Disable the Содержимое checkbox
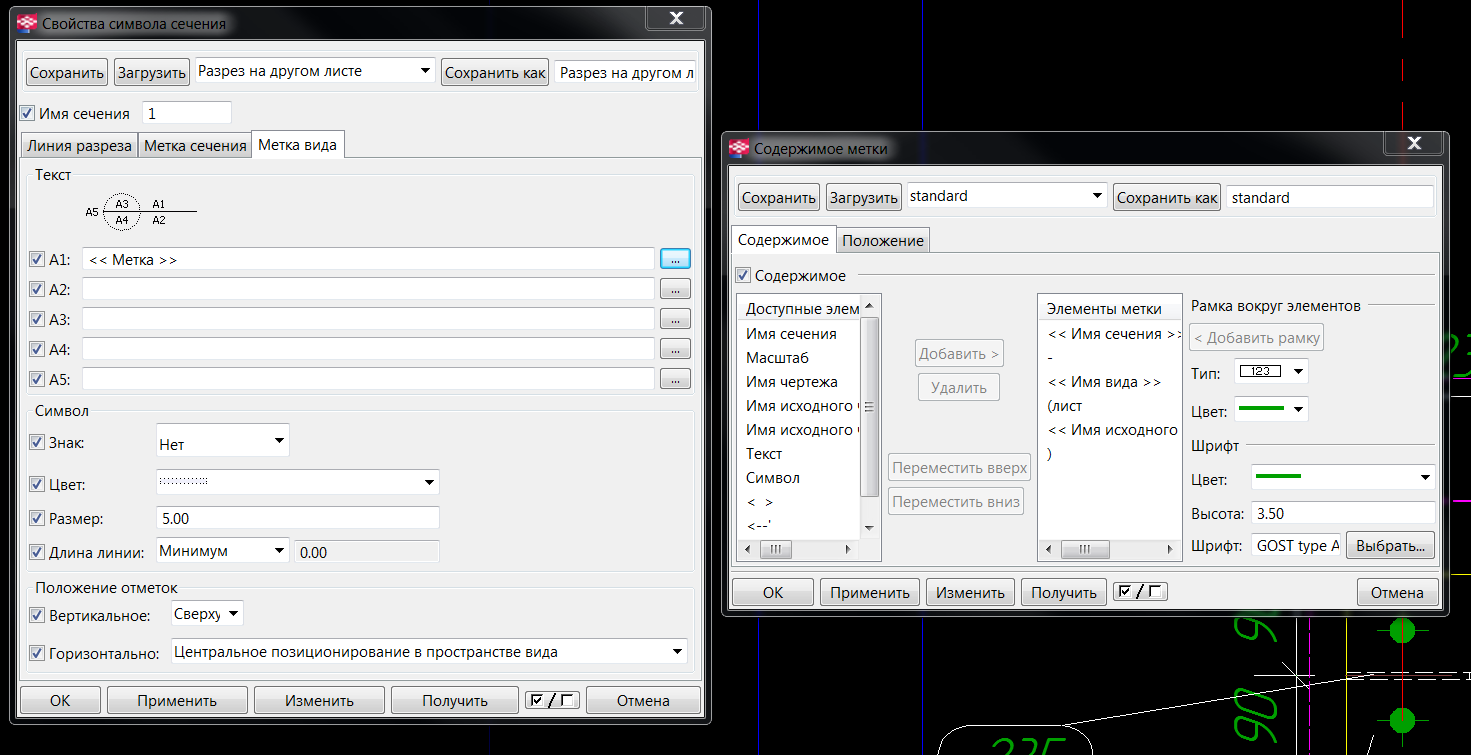1471x755 pixels. point(743,275)
